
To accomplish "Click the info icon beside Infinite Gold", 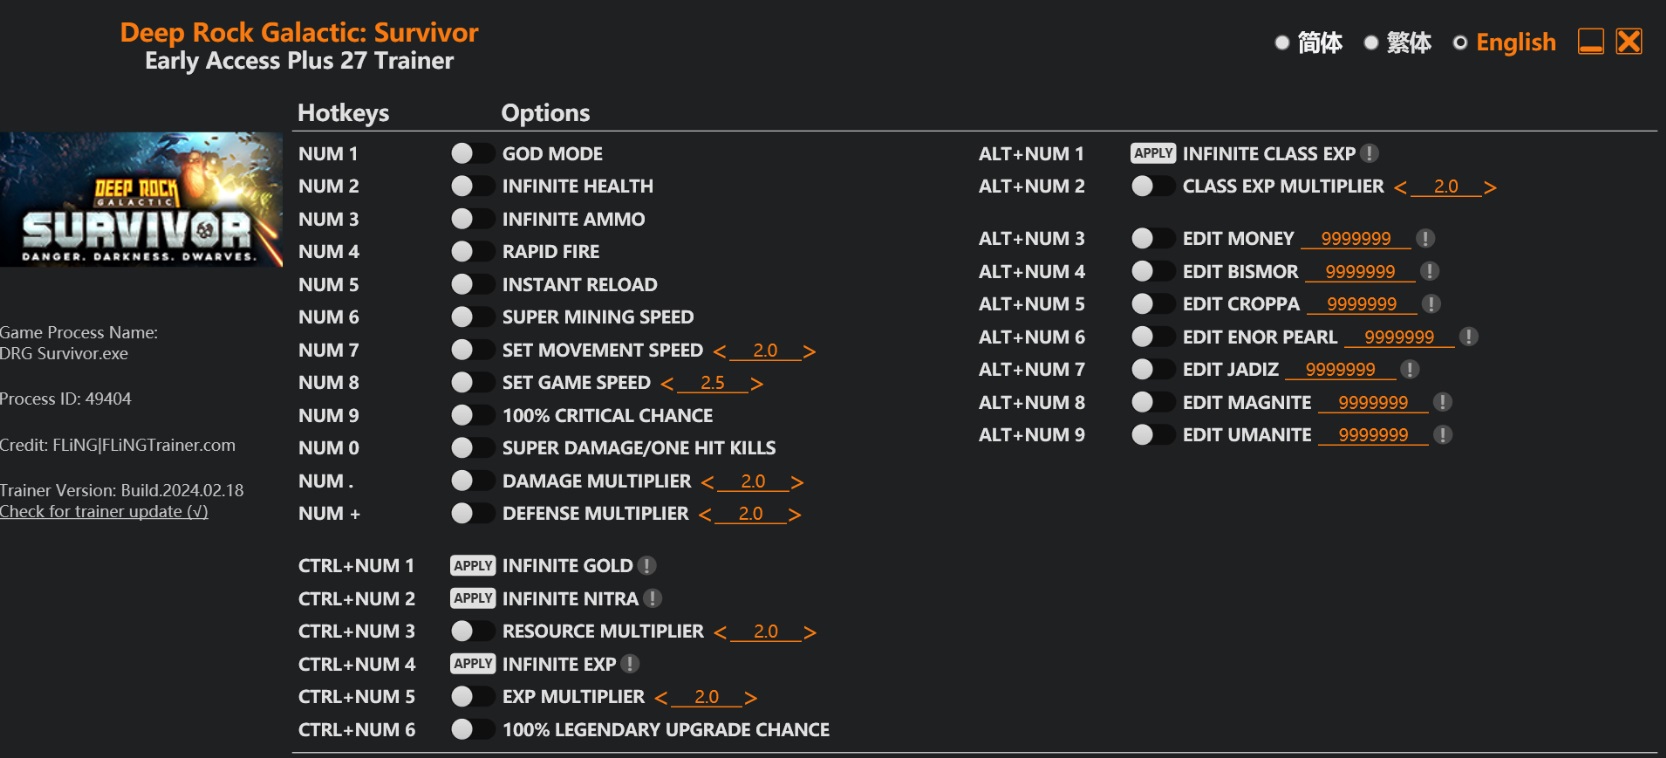I will (647, 566).
